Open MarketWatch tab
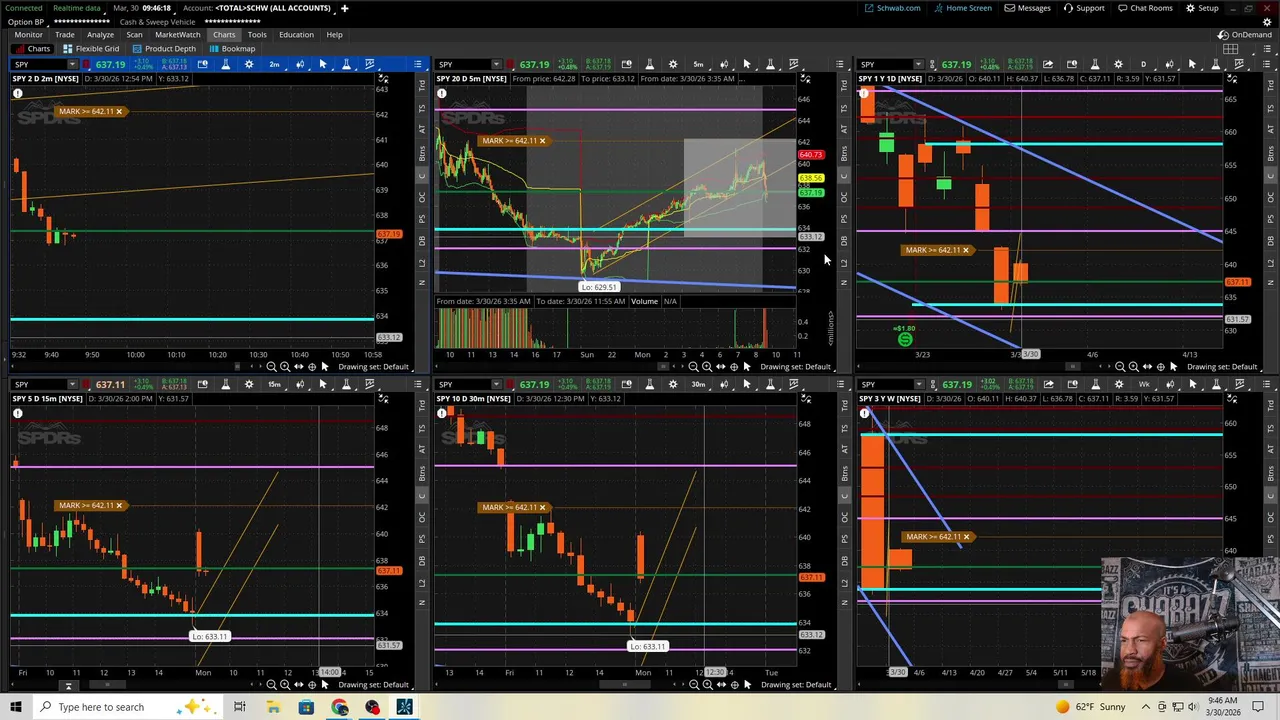Viewport: 1280px width, 720px height. [x=177, y=34]
